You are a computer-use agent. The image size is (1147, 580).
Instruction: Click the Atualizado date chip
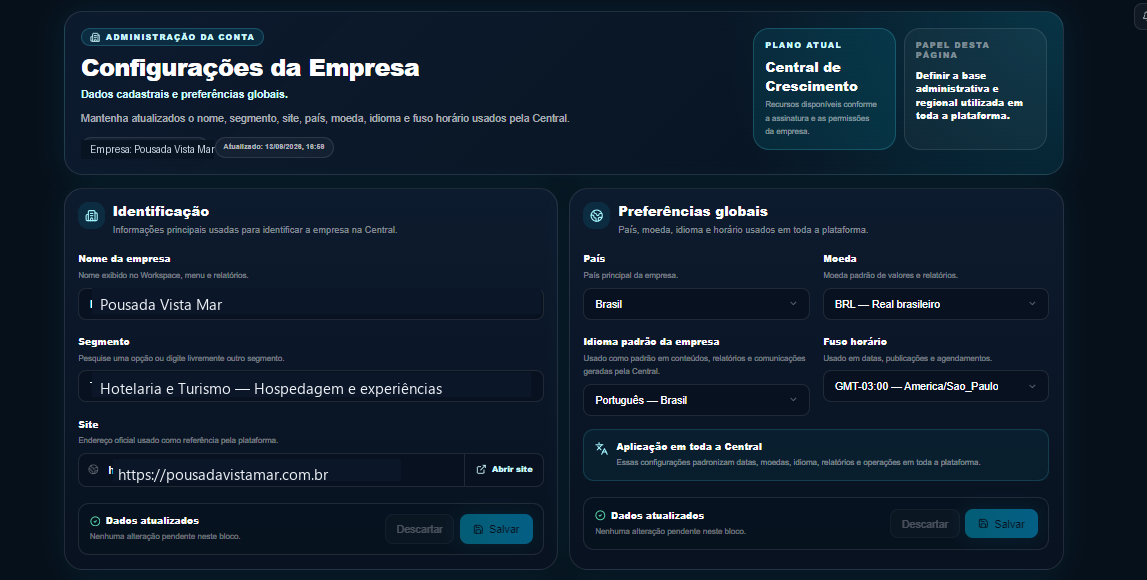(x=274, y=147)
